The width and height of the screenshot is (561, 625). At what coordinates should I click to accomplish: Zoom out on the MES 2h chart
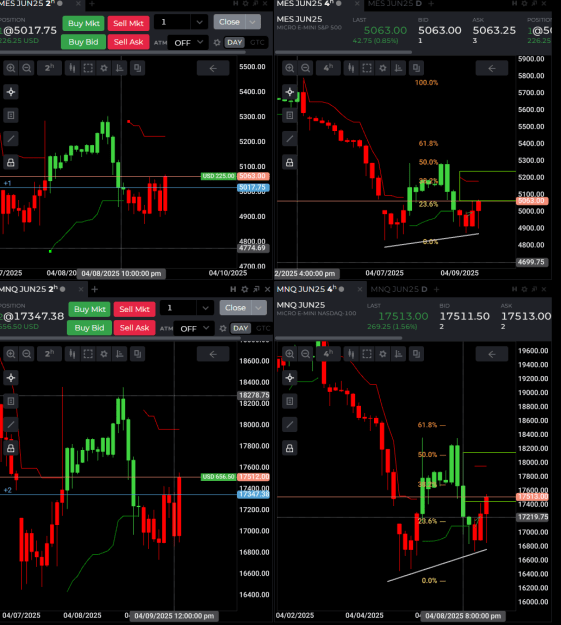pyautogui.click(x=27, y=68)
